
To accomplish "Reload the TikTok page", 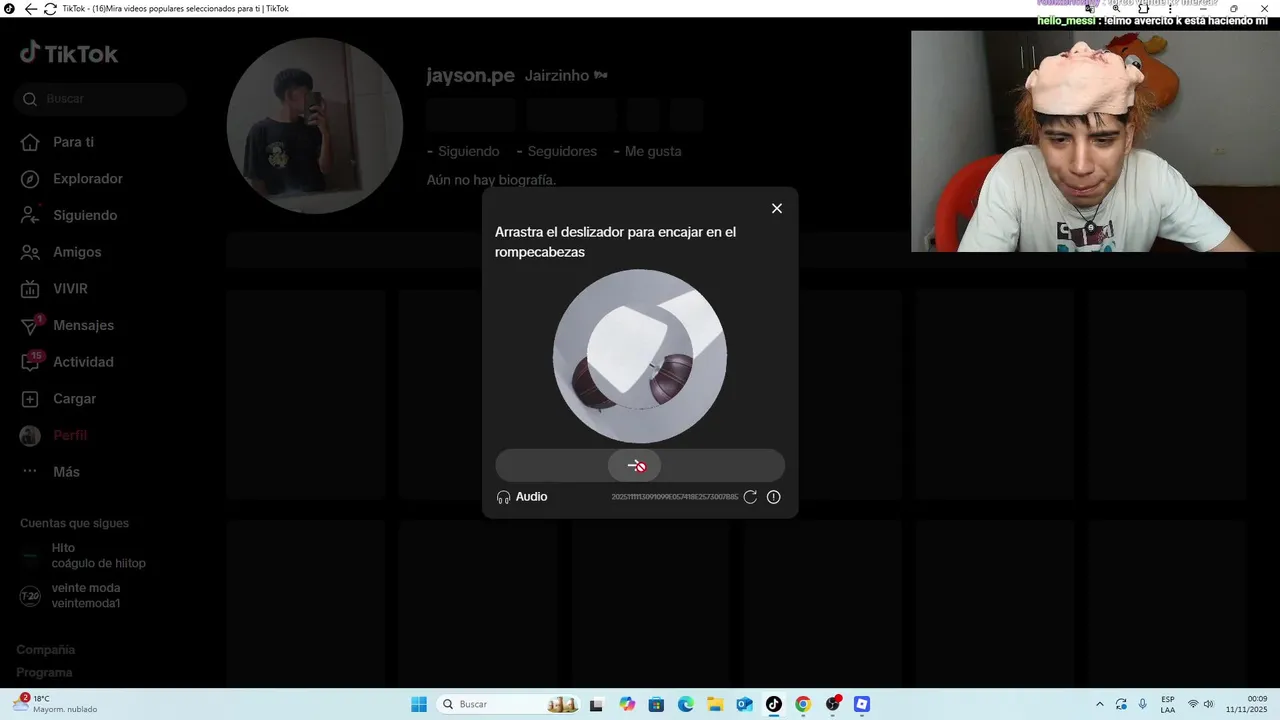I will 50,9.
